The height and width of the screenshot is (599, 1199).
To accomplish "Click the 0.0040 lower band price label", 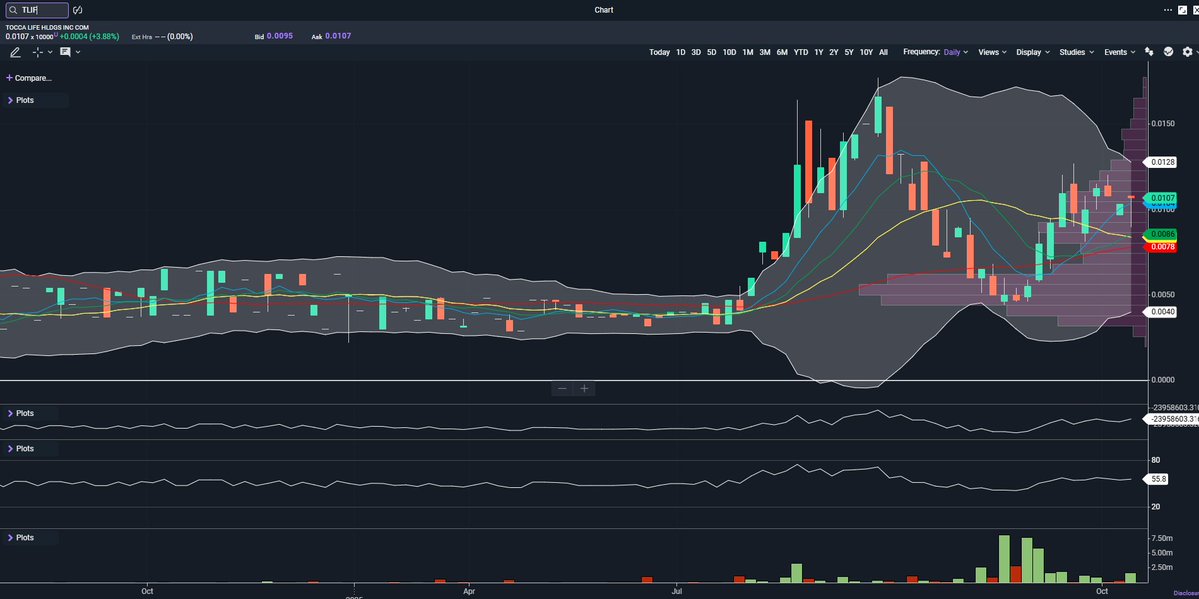I will 1160,311.
